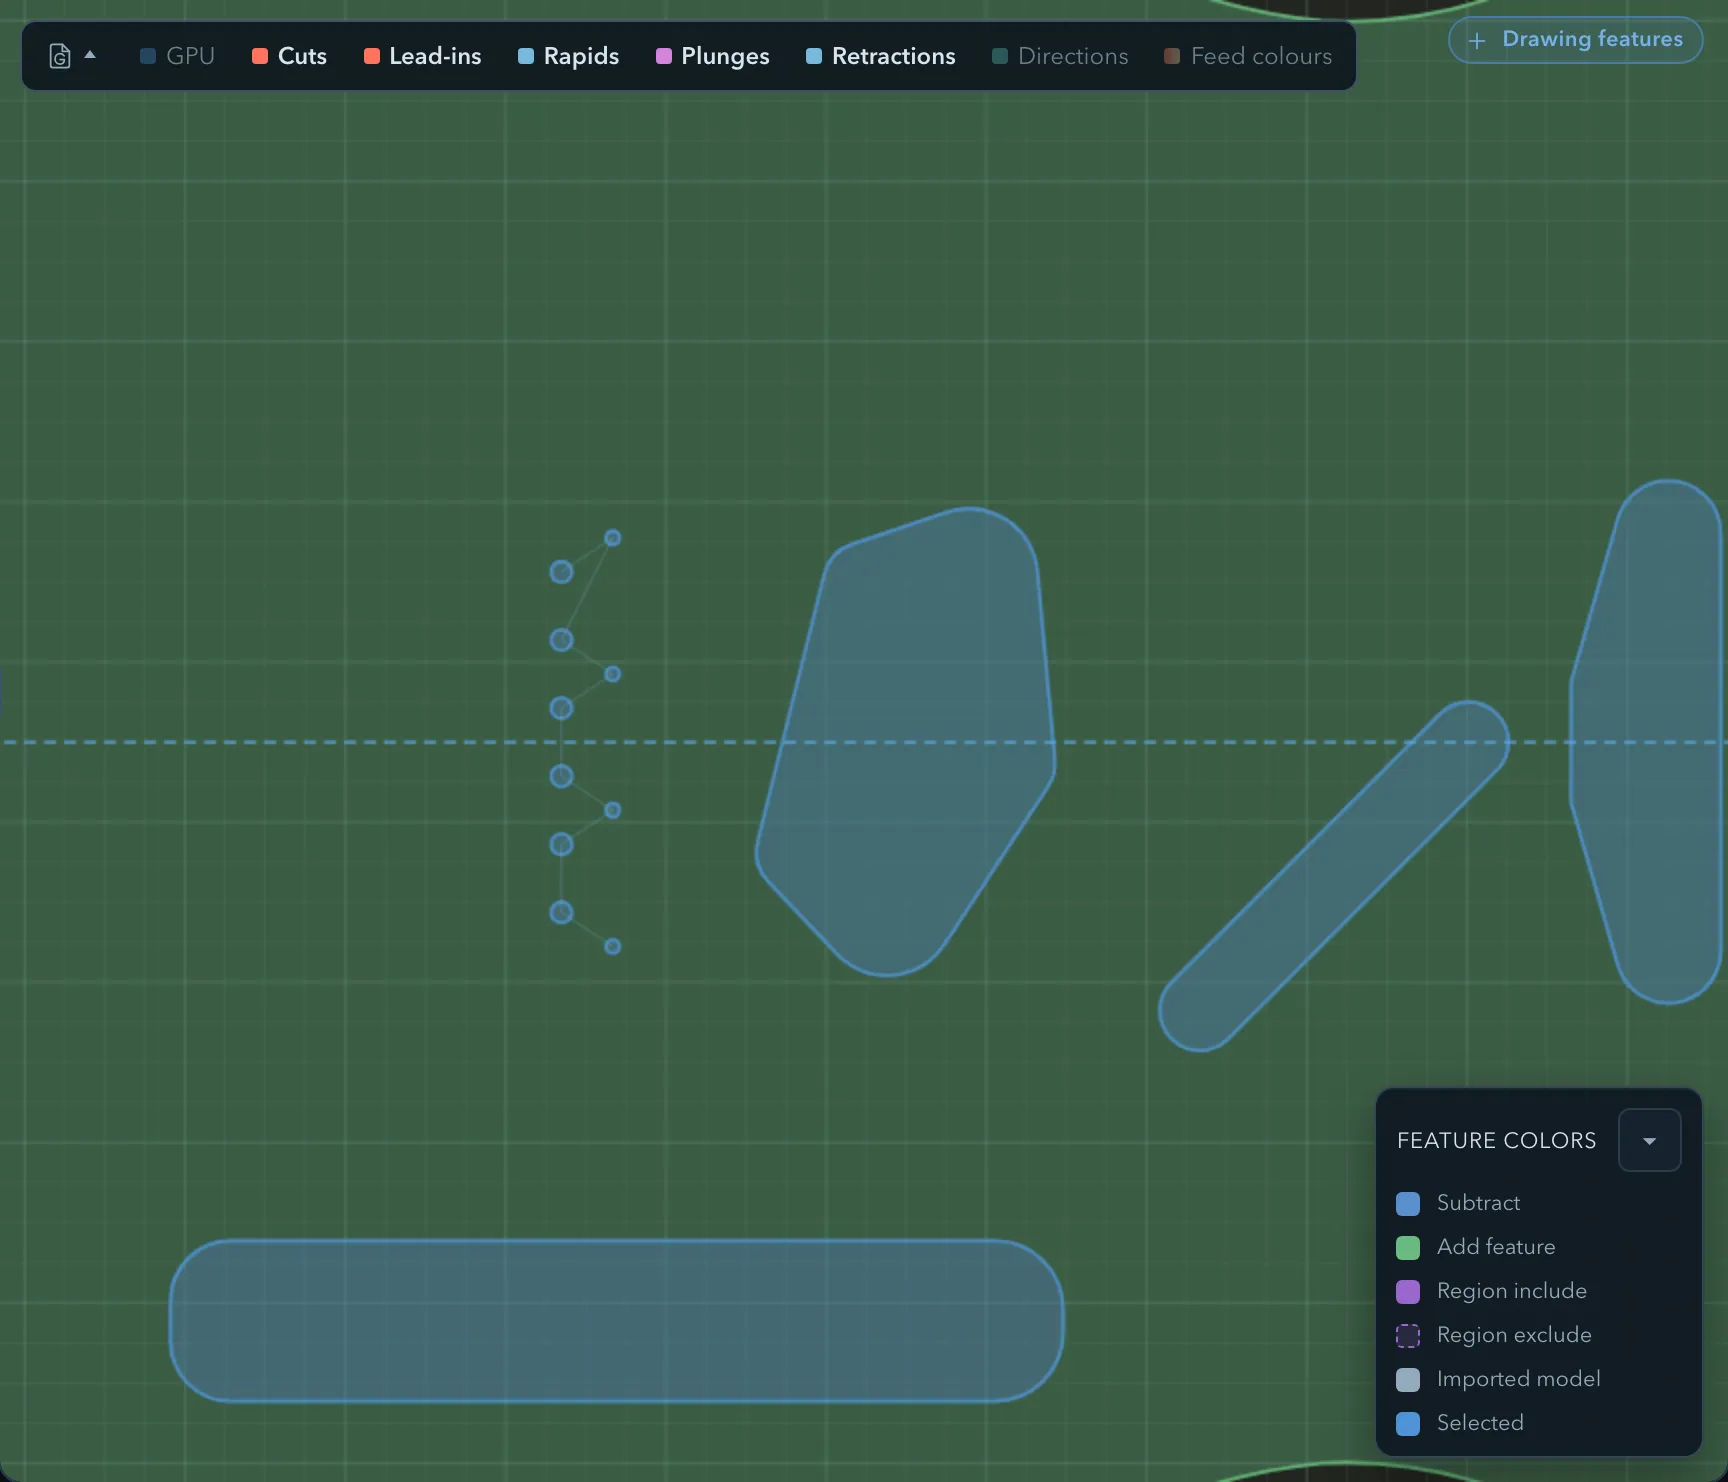Screen dimensions: 1728x1482
Task: Select the rounded polygon shape in center
Action: (905, 742)
